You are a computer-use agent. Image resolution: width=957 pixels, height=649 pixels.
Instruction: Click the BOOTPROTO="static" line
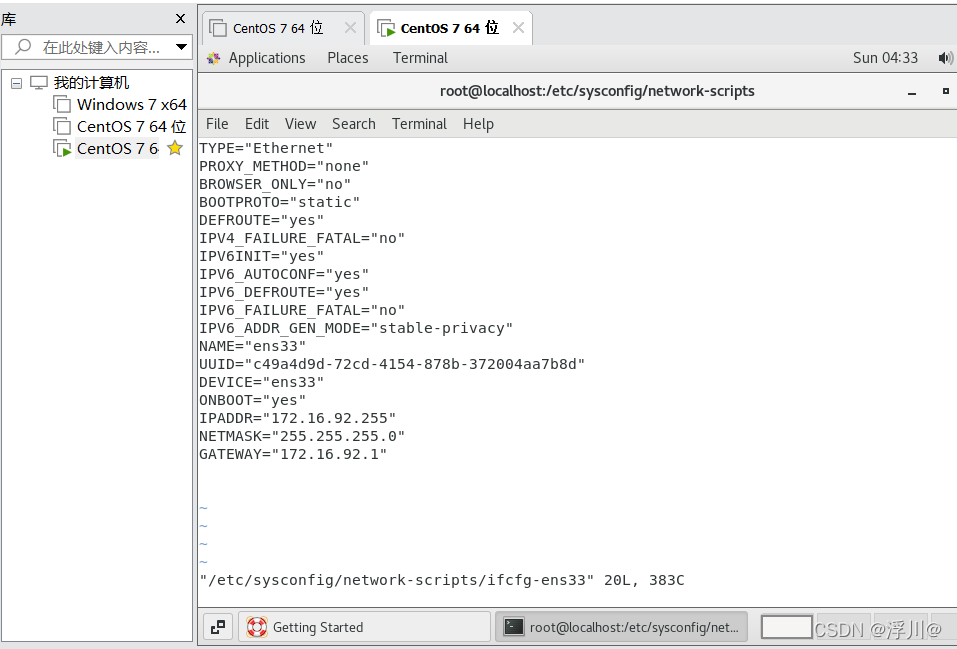pos(280,202)
